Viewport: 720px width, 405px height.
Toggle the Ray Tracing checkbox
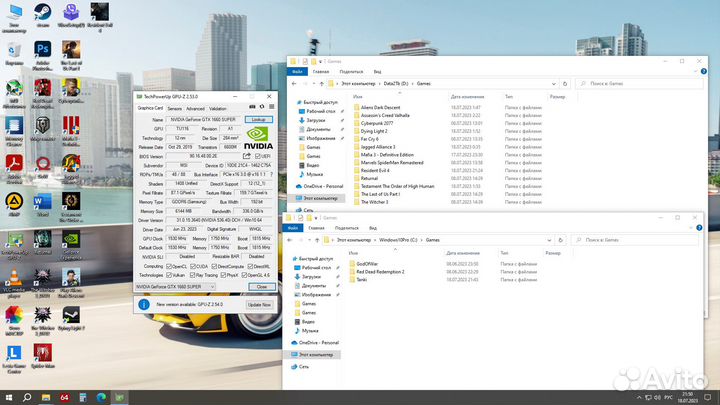192,275
